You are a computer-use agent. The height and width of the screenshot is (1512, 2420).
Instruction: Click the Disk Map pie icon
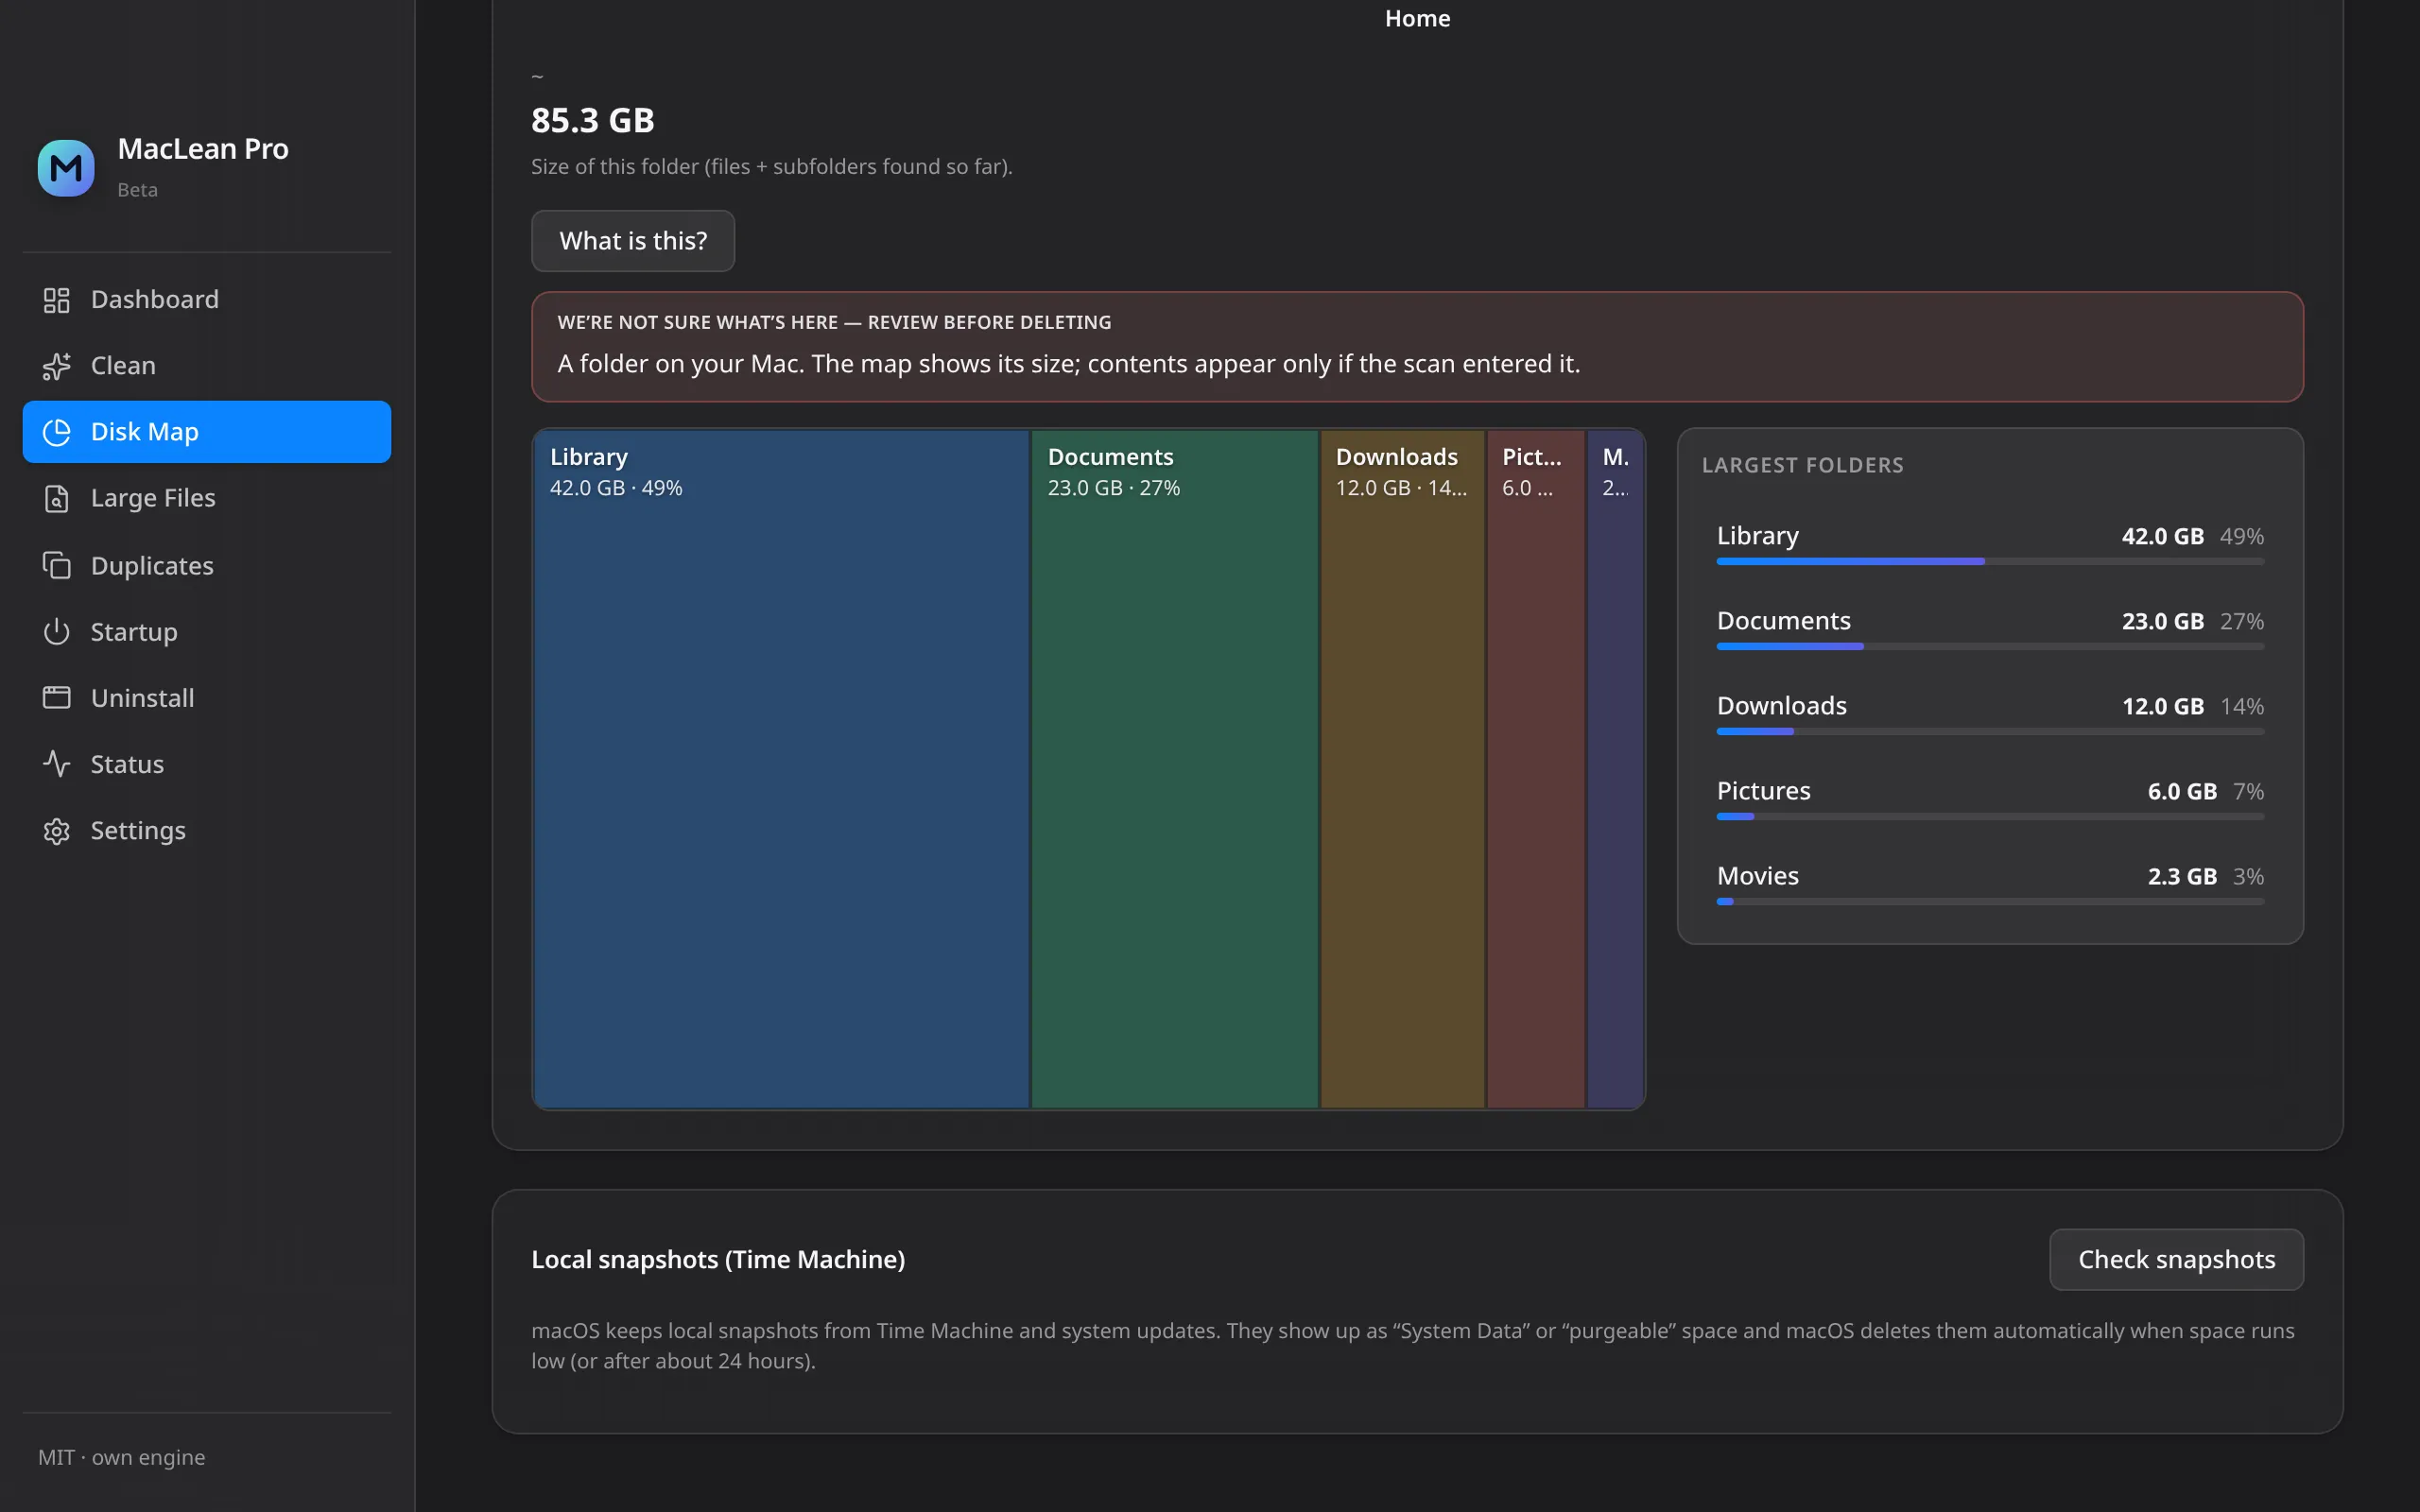click(57, 432)
